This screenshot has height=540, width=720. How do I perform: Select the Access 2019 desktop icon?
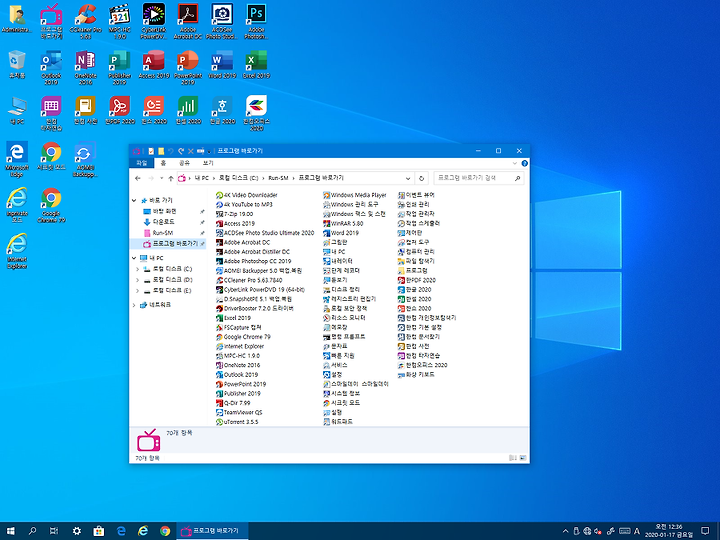(154, 64)
